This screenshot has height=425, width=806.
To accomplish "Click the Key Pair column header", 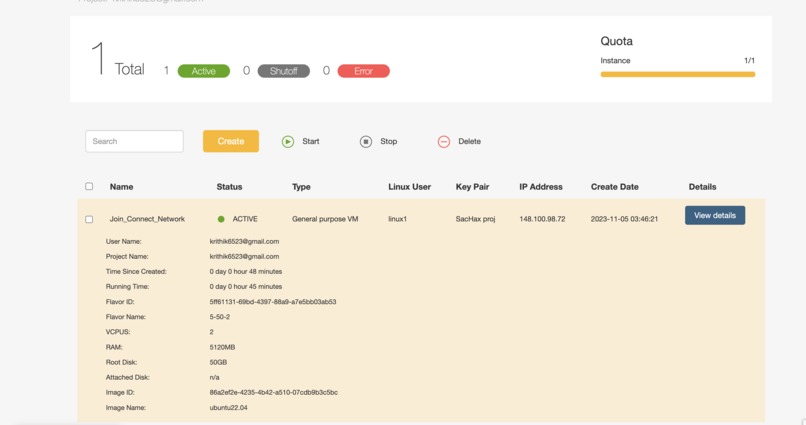I will coord(472,187).
